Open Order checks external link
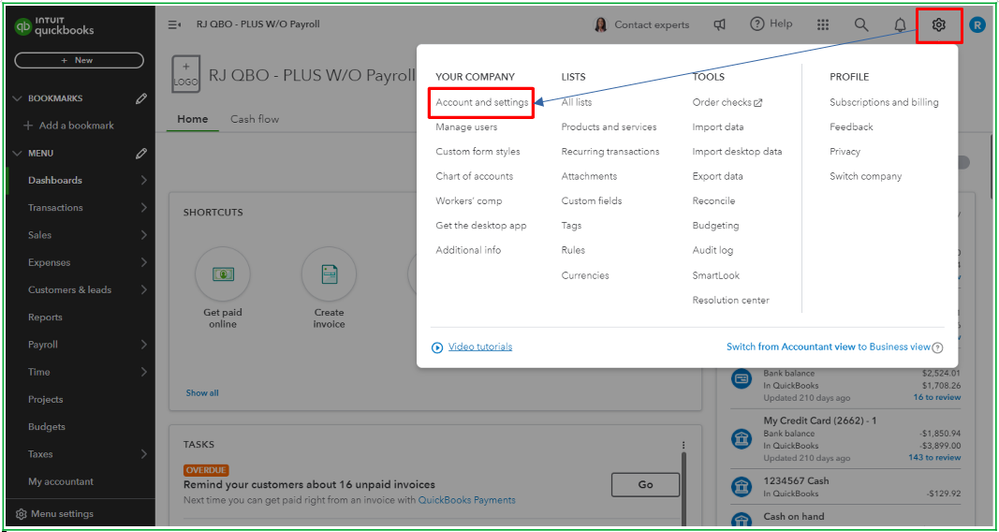Image resolution: width=999 pixels, height=532 pixels. click(727, 102)
